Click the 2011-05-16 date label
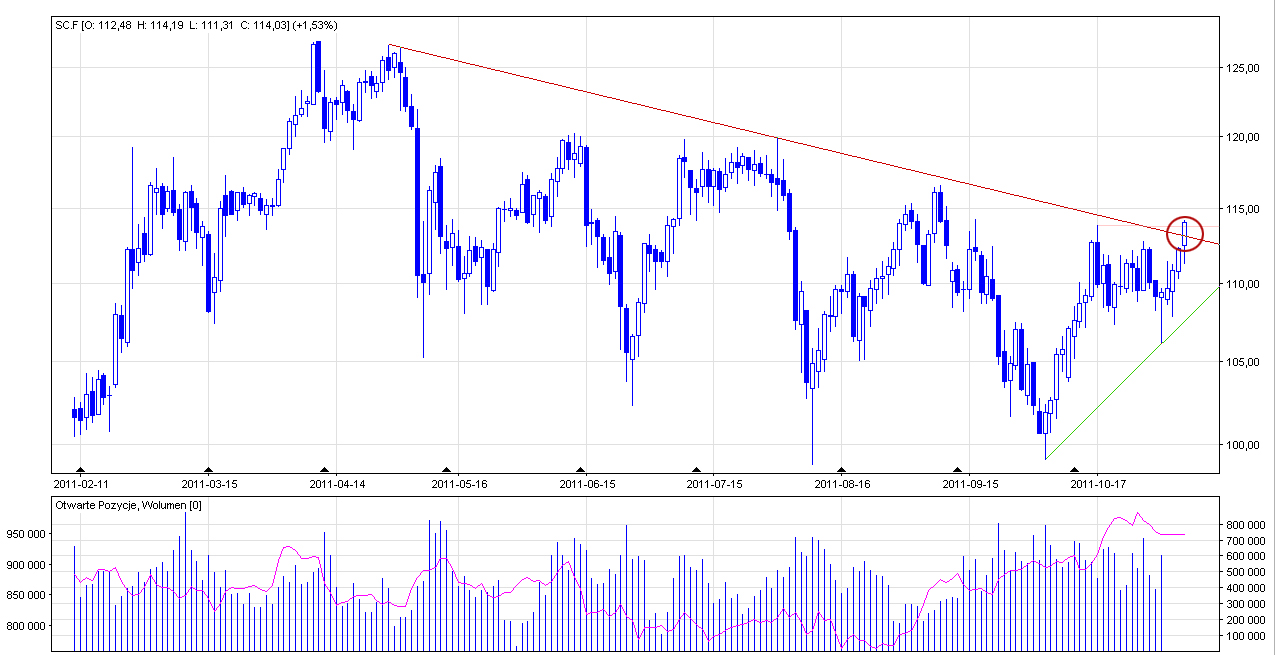Image resolution: width=1275 pixels, height=655 pixels. 459,483
